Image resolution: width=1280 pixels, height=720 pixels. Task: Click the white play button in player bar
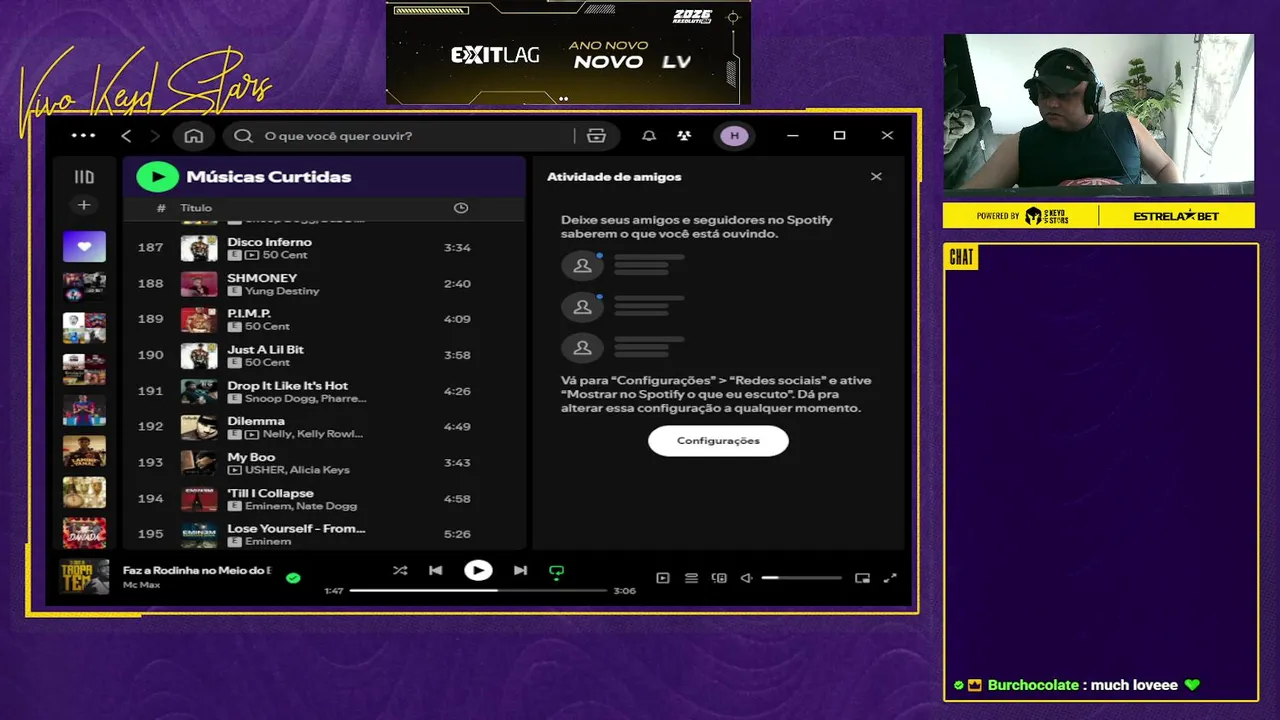click(x=478, y=571)
